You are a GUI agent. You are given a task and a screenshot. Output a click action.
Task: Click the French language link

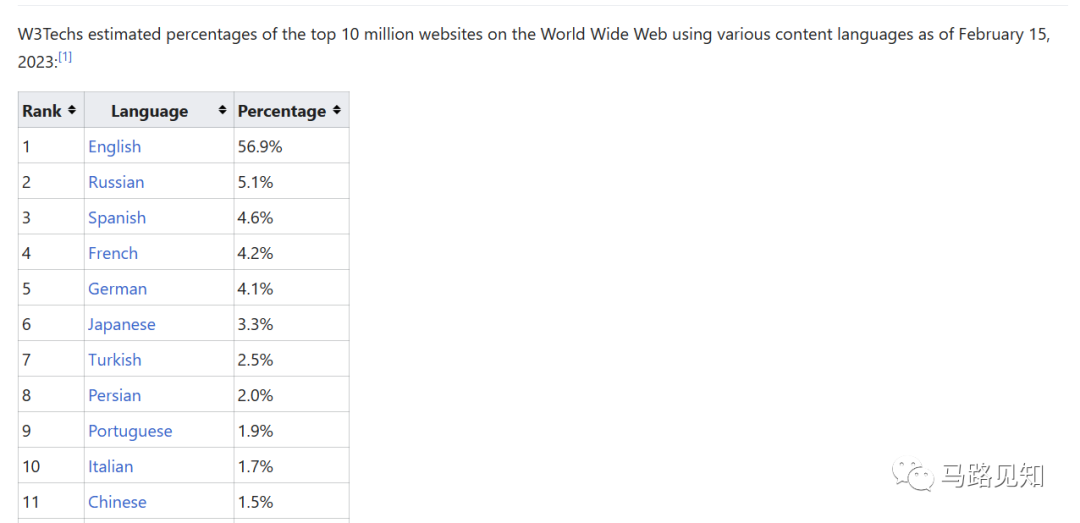[x=113, y=254]
